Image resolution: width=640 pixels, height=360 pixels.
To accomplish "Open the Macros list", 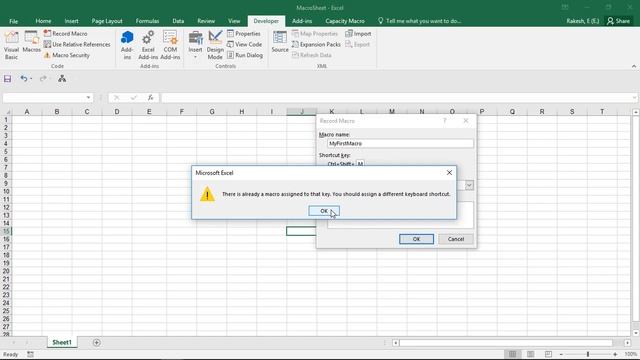I will coord(31,42).
